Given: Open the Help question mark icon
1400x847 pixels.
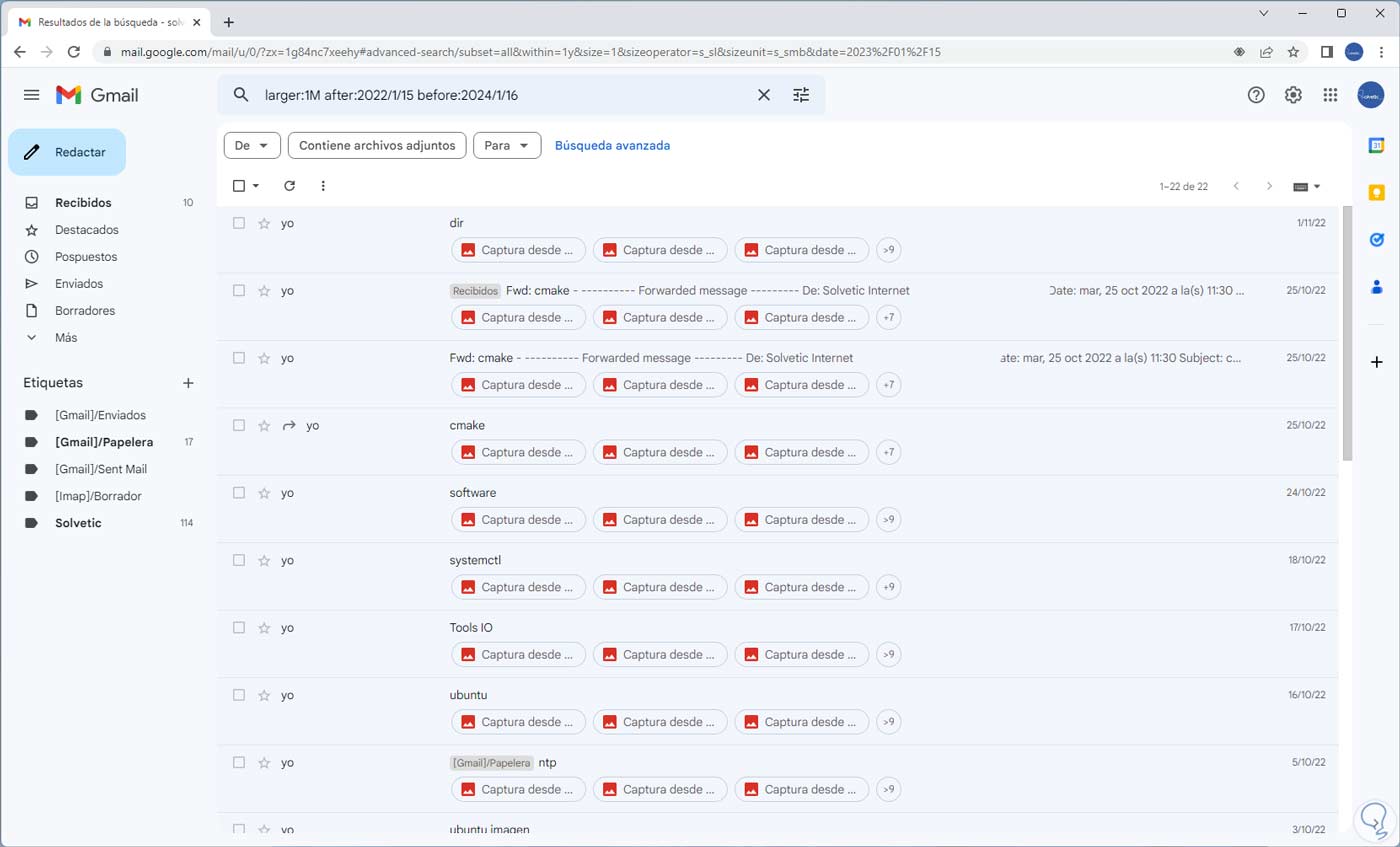Looking at the screenshot, I should [1256, 95].
